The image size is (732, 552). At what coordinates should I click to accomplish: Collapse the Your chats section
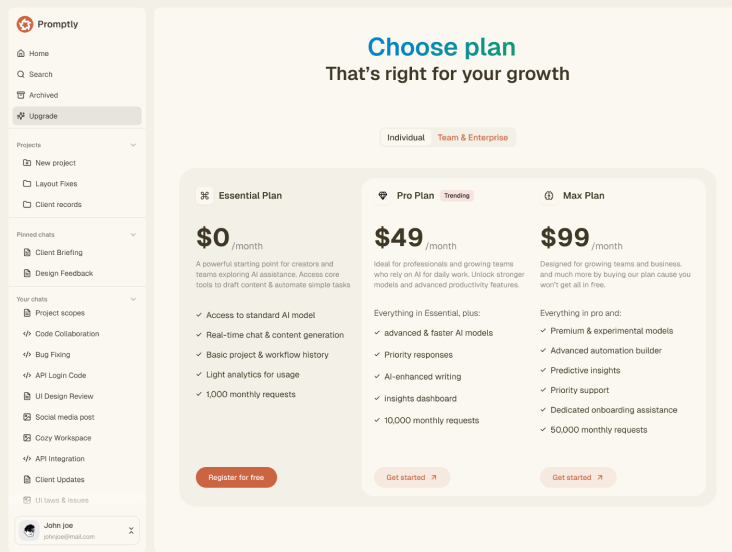133,299
